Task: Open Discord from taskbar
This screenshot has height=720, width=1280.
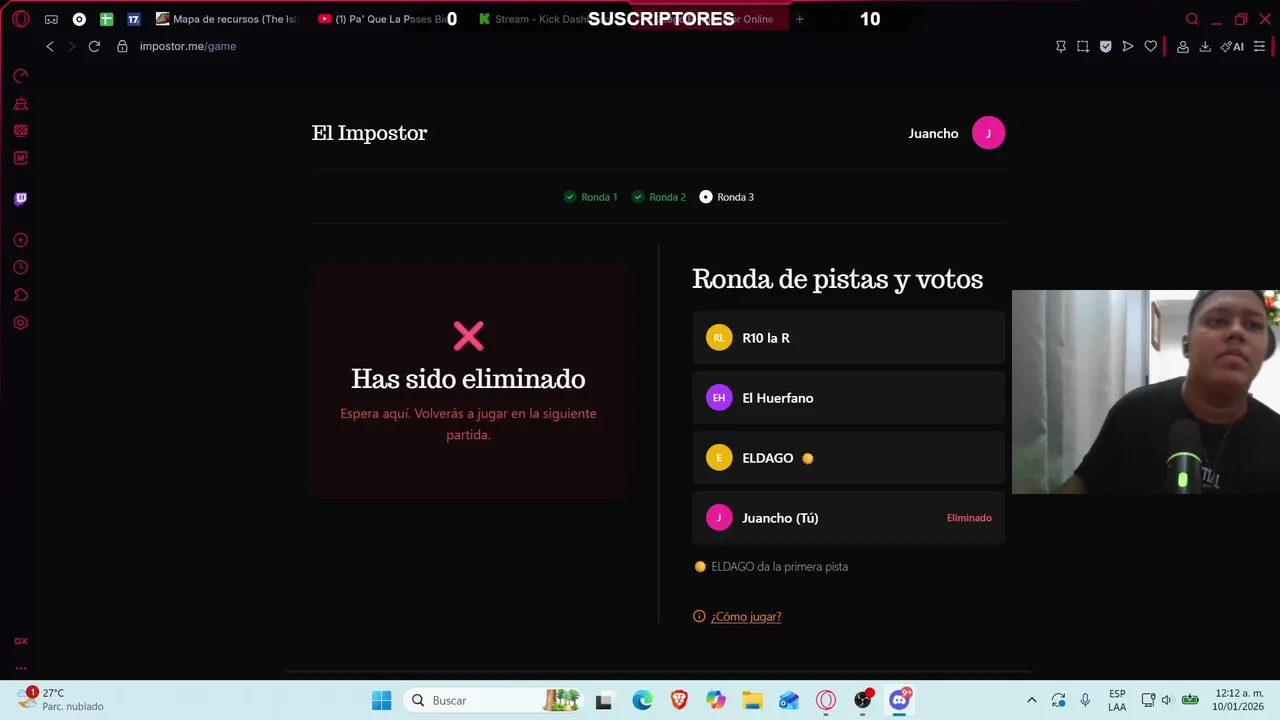Action: point(899,701)
